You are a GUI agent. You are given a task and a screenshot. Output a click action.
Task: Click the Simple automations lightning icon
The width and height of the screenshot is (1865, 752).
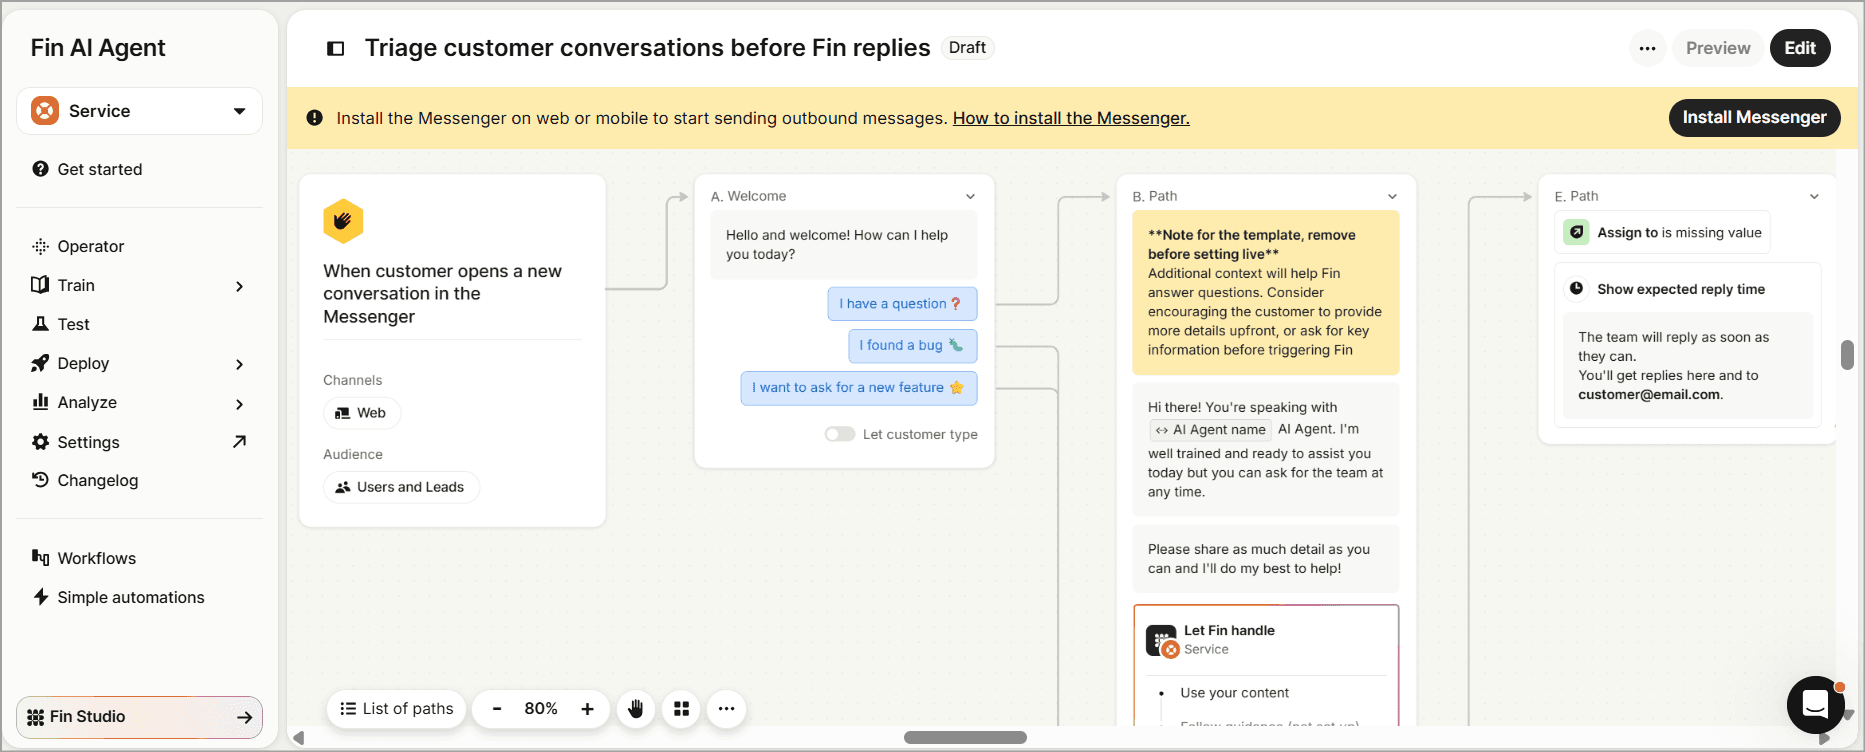click(40, 597)
